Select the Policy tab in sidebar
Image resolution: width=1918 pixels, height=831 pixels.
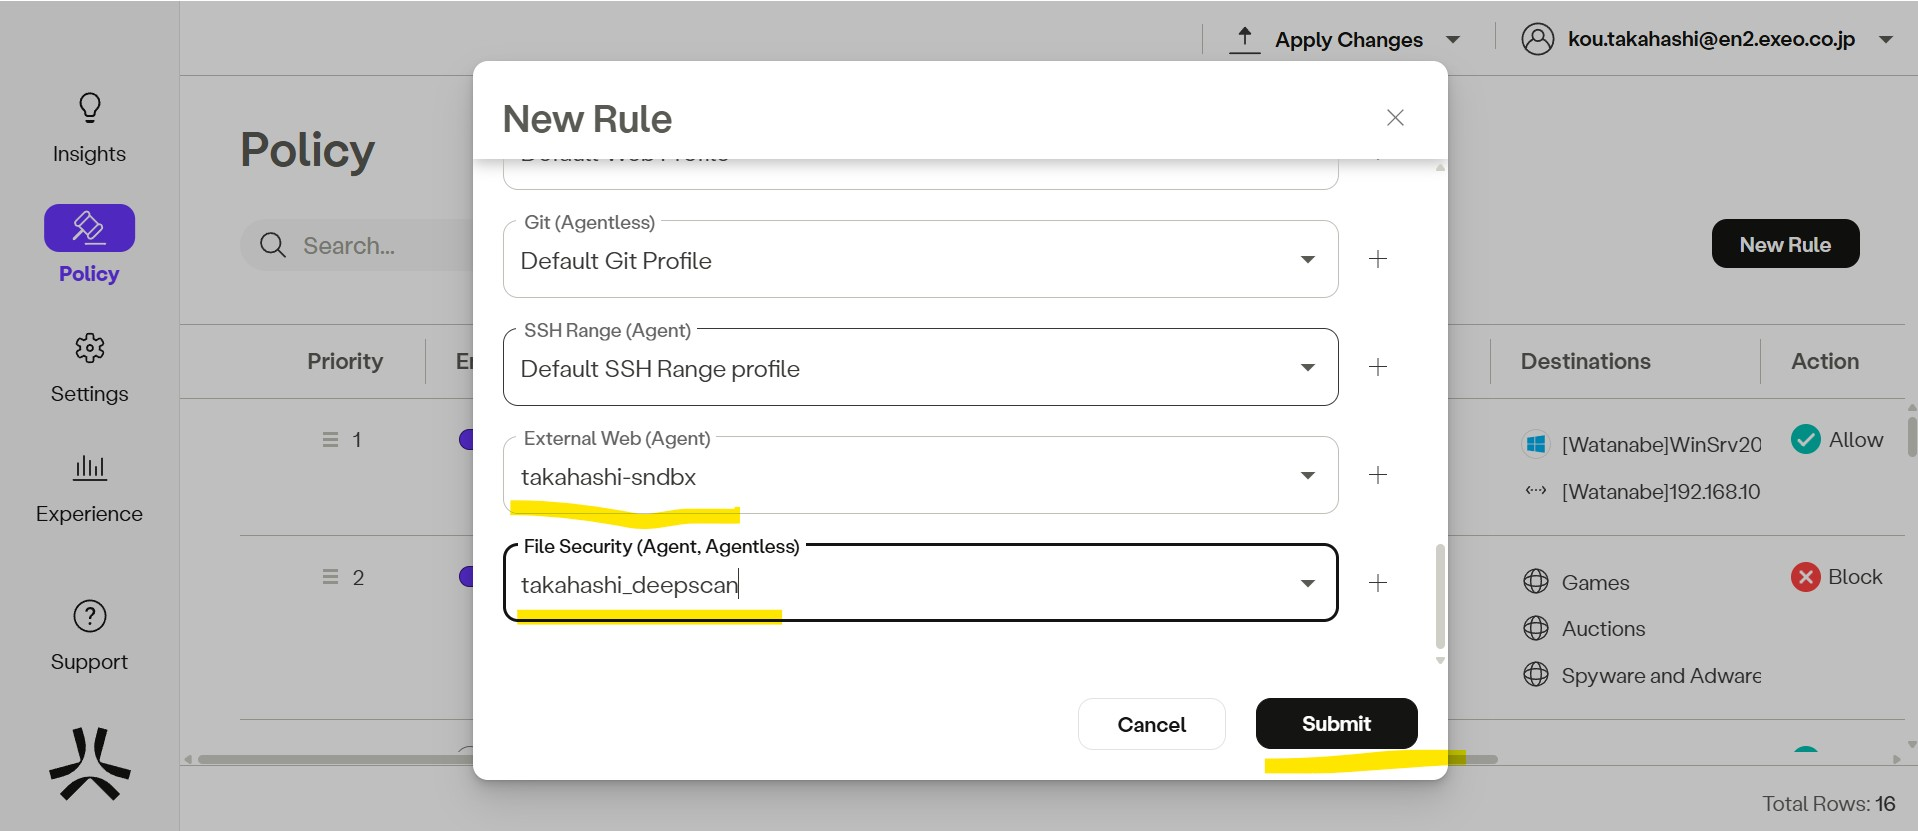(90, 229)
